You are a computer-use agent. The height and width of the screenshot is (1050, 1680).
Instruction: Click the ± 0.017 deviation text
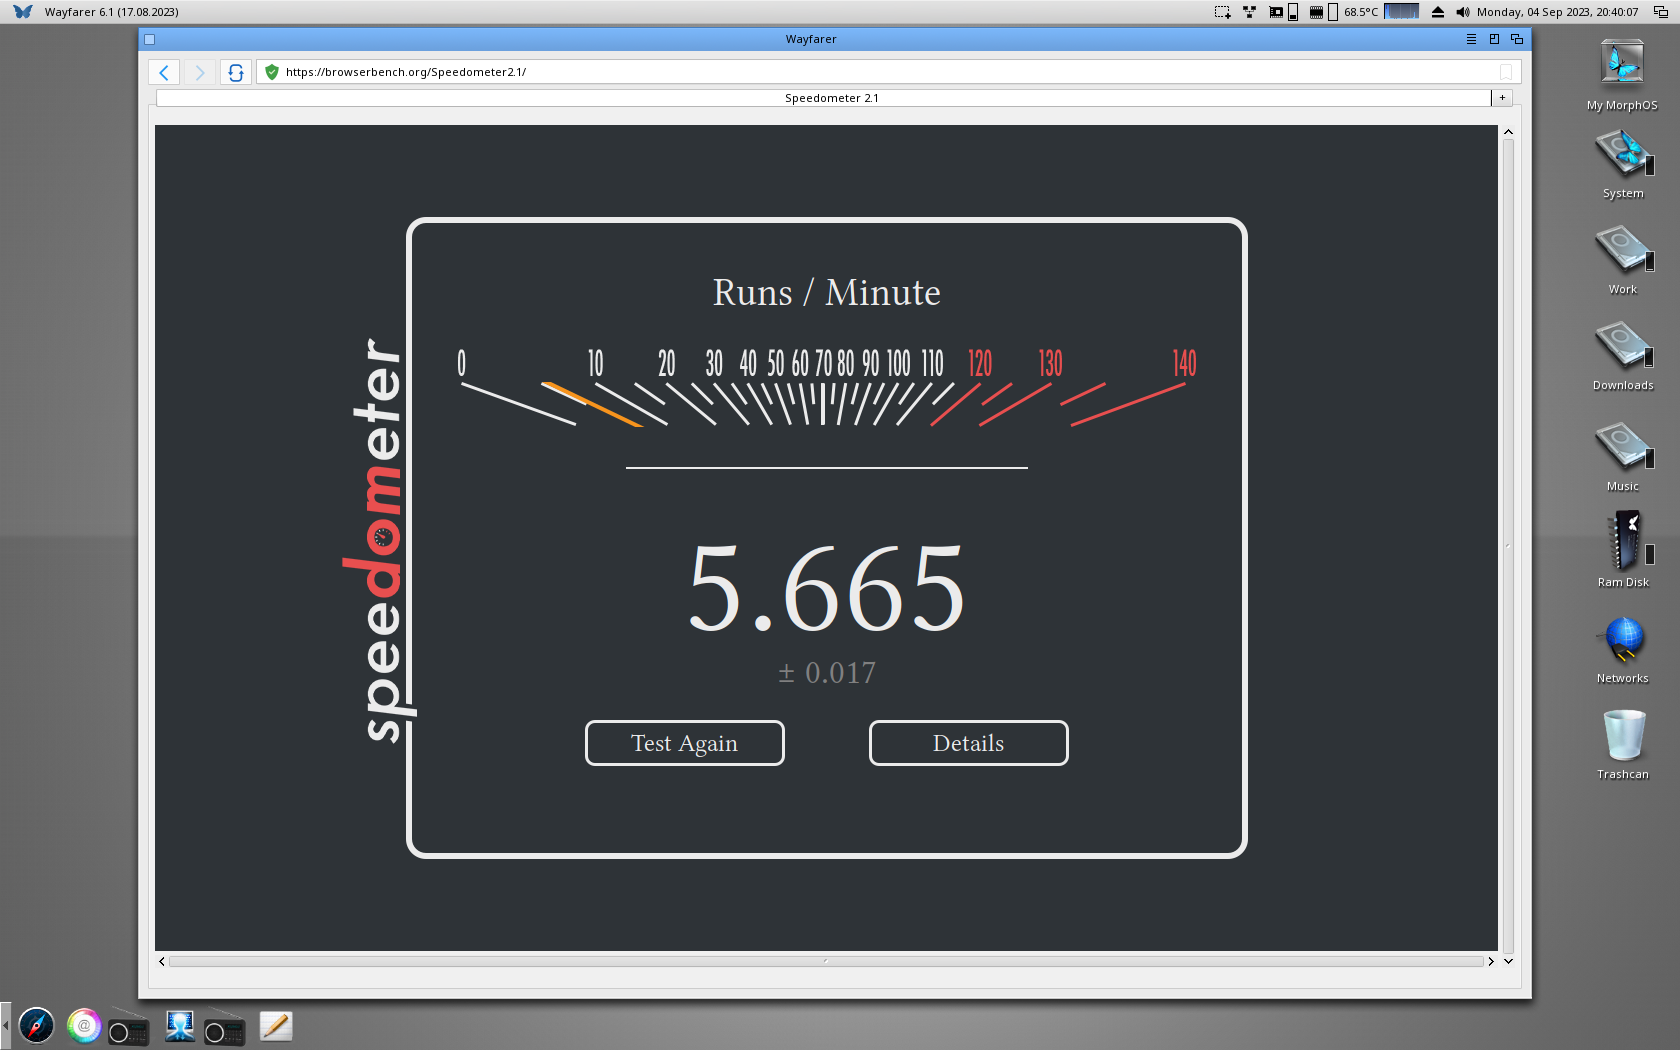tap(827, 672)
